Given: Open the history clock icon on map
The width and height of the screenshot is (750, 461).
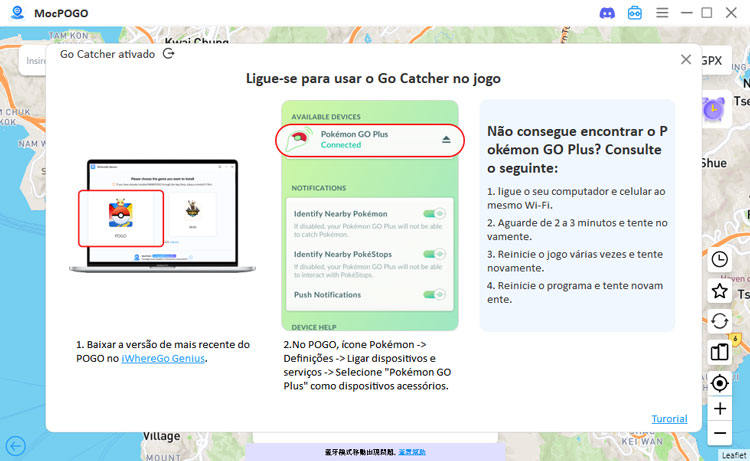Looking at the screenshot, I should [719, 259].
